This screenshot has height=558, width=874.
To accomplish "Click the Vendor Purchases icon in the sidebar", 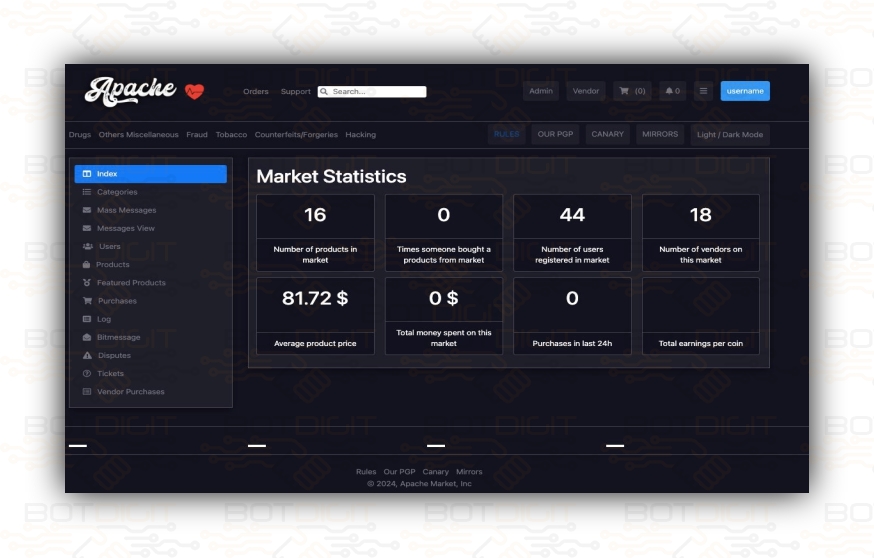I will [87, 391].
